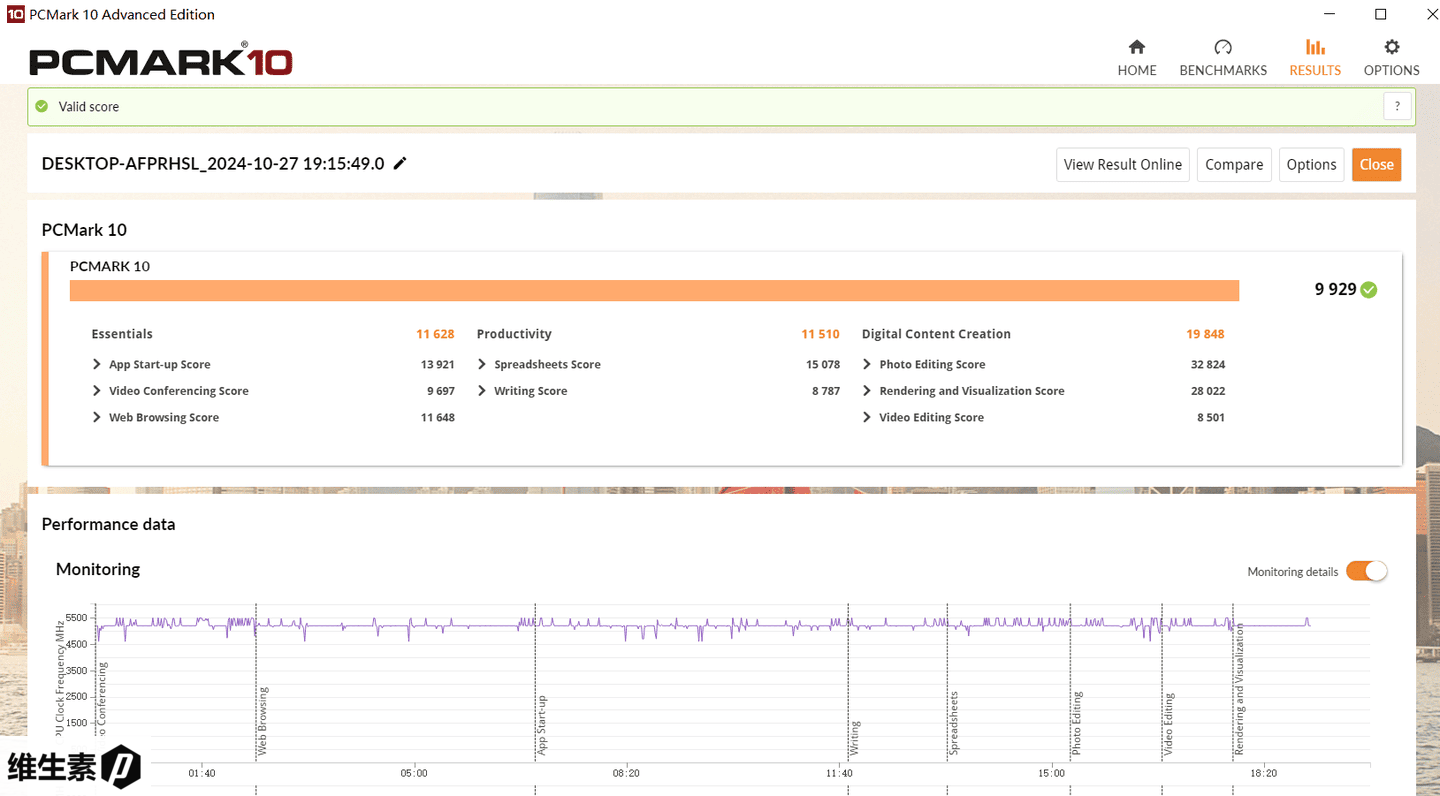
Task: Expand Spreadsheets Score breakdown
Action: [x=482, y=365]
